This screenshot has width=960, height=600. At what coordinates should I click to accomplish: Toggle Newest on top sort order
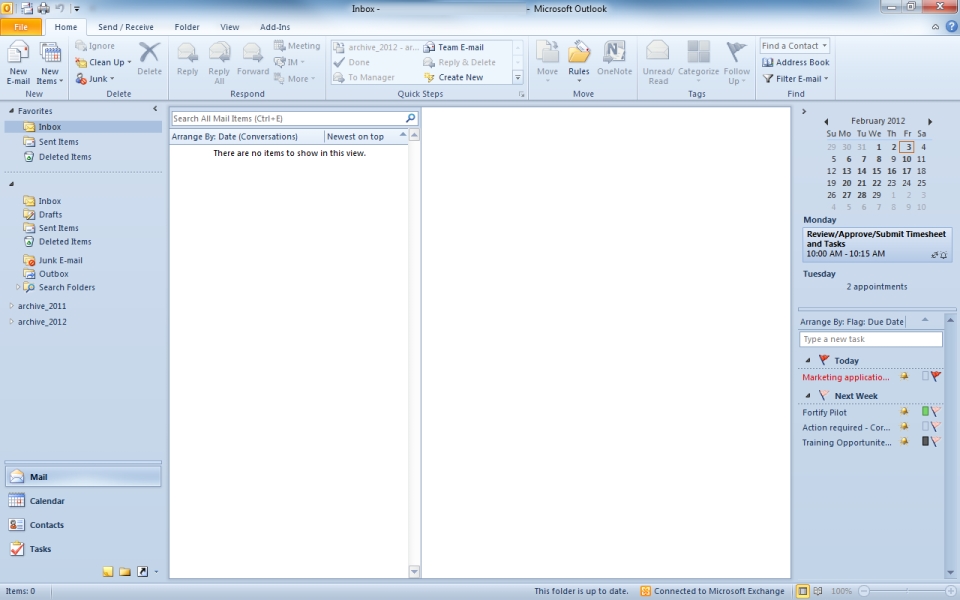(366, 137)
